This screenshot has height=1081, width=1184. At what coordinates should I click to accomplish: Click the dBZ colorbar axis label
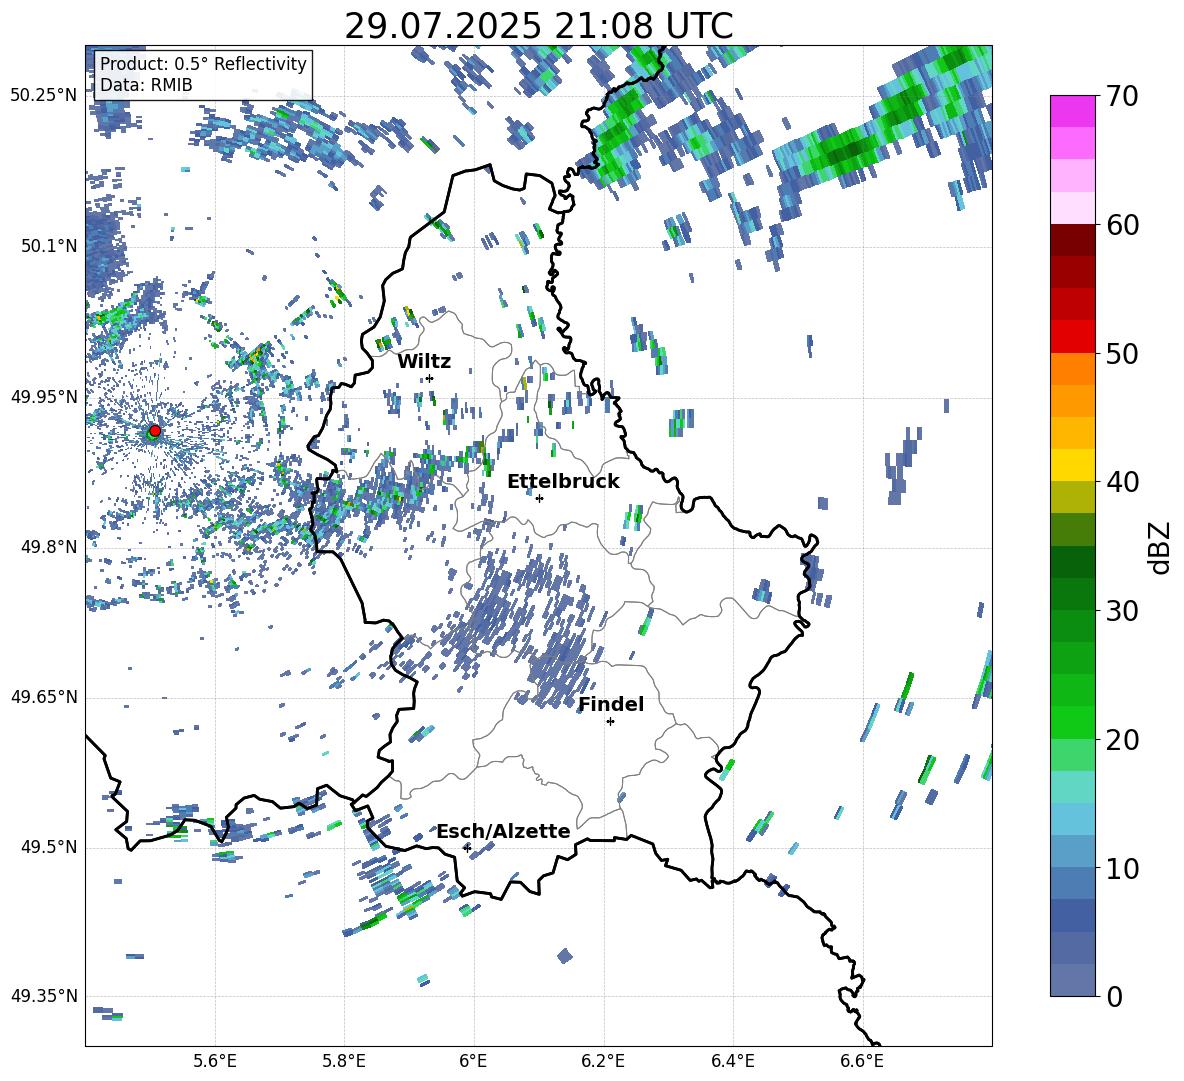pyautogui.click(x=1160, y=547)
